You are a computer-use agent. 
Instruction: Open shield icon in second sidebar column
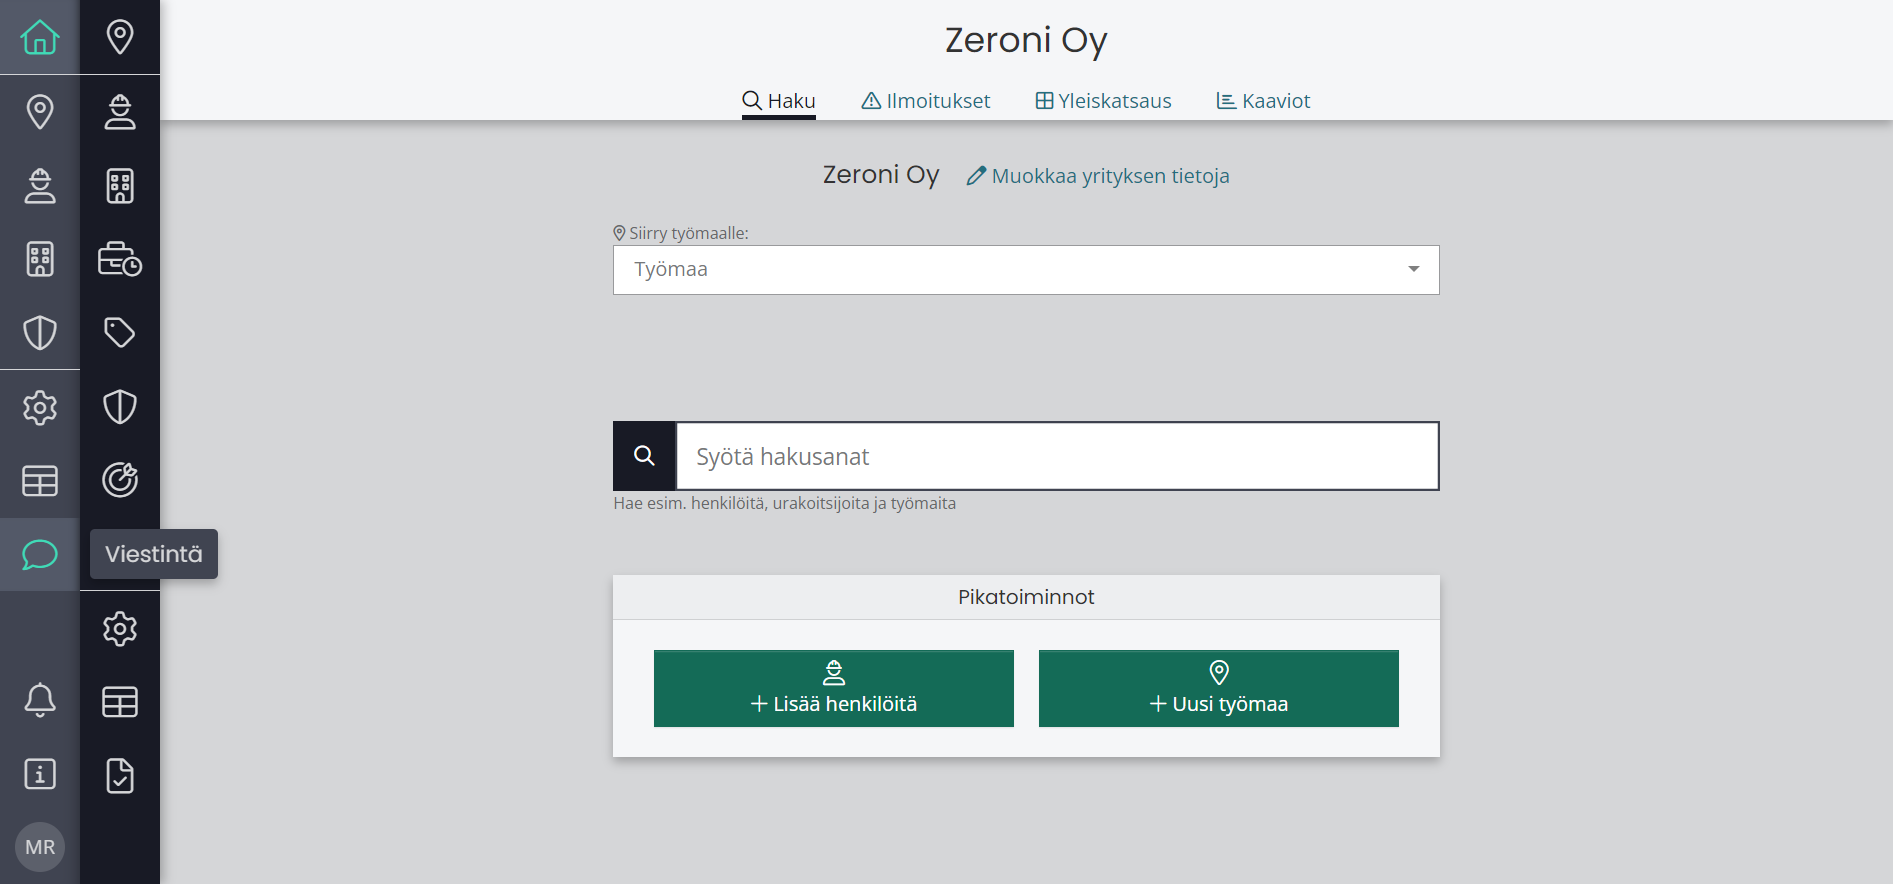(120, 407)
